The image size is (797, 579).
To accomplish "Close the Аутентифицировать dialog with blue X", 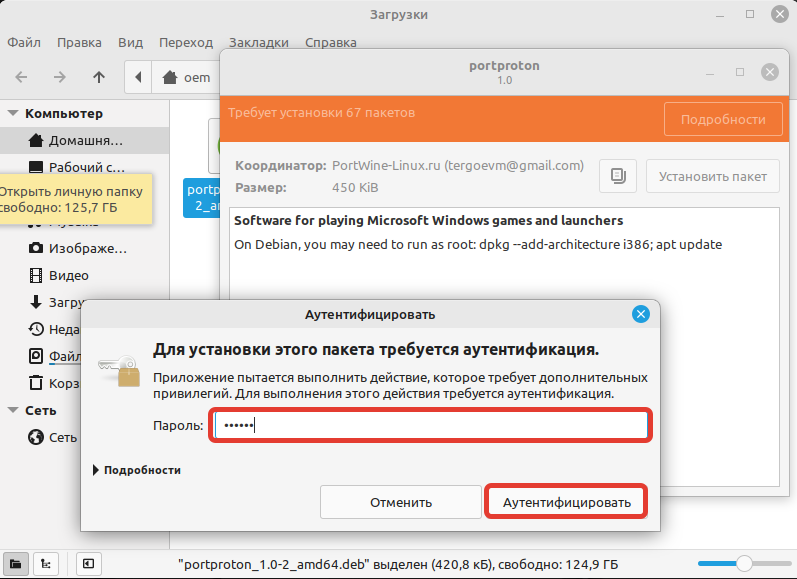I will coord(641,314).
